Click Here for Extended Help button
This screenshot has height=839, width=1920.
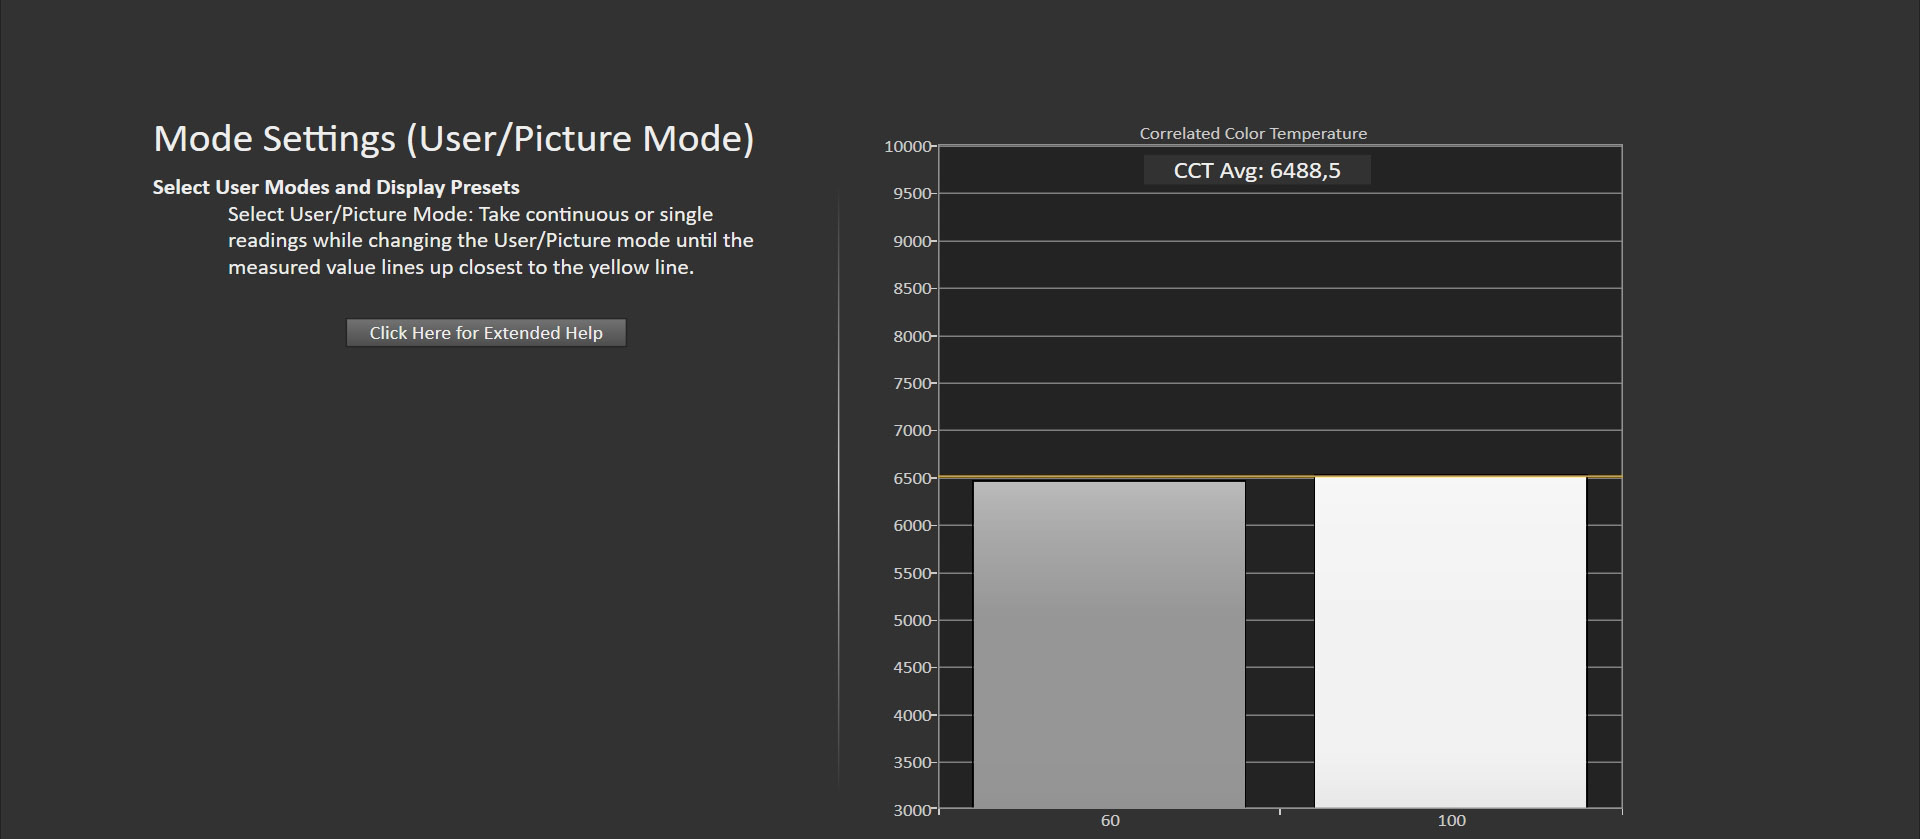click(x=486, y=333)
